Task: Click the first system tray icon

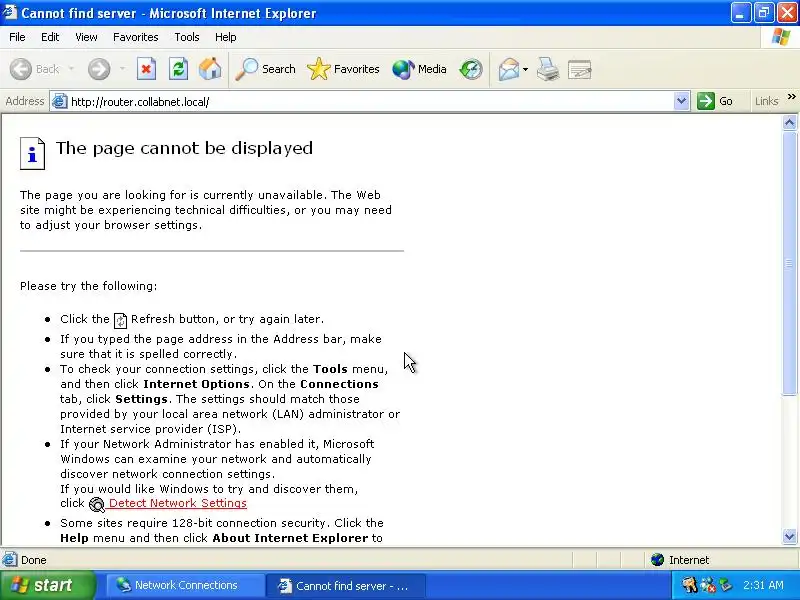Action: tap(689, 585)
